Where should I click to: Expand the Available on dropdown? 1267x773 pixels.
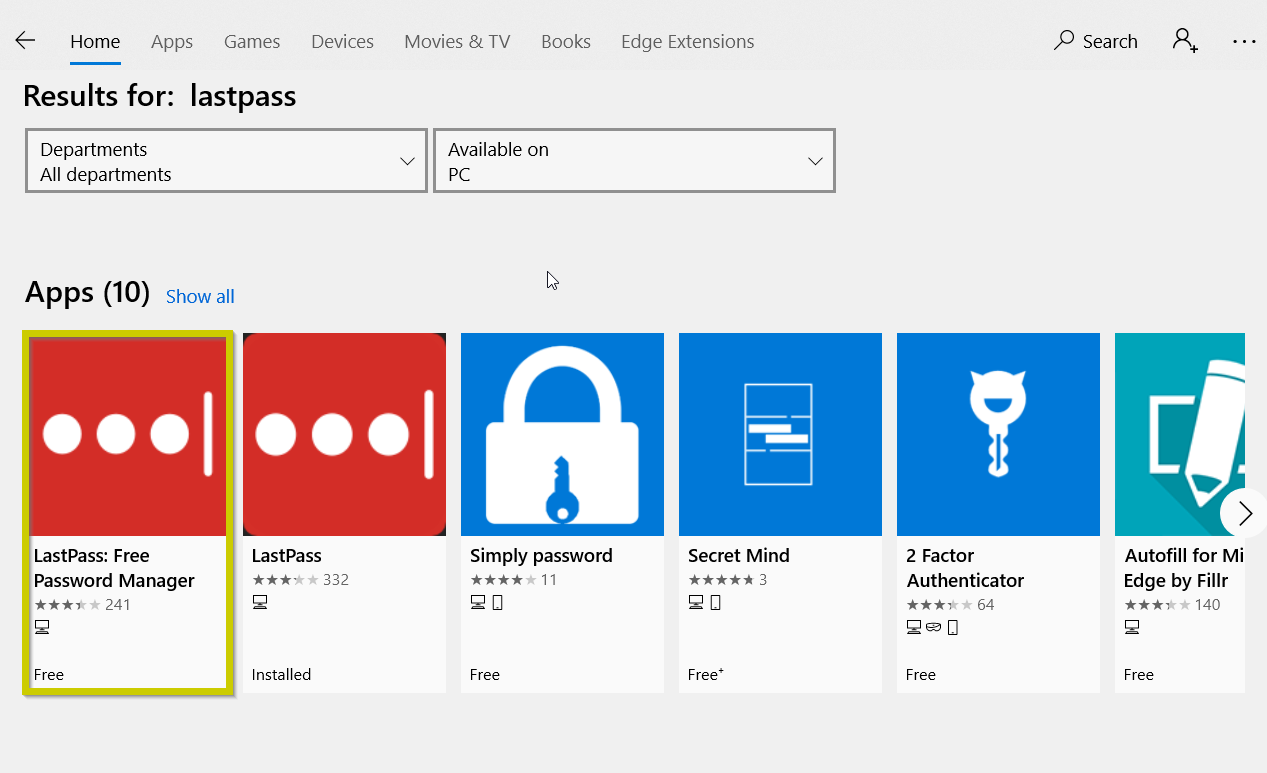tap(634, 160)
